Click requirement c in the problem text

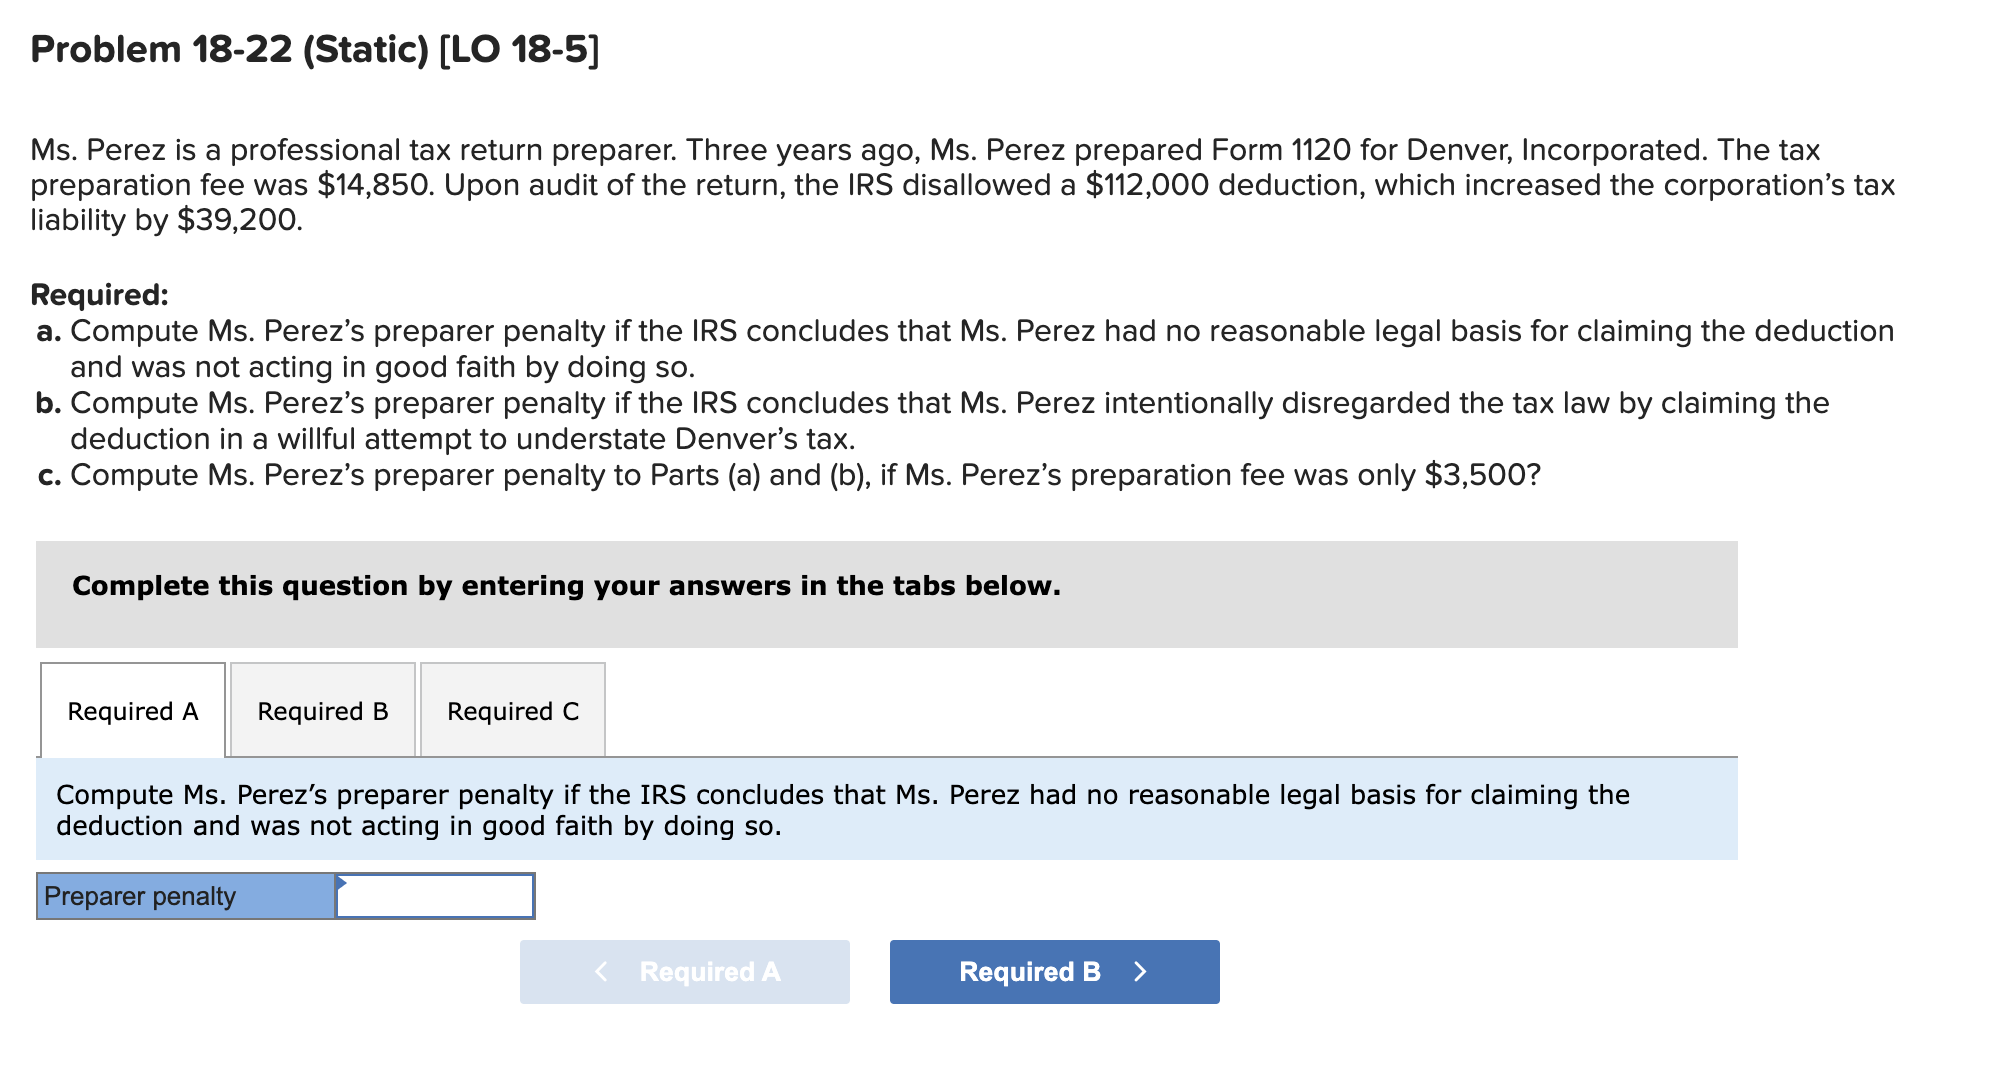click(x=791, y=475)
